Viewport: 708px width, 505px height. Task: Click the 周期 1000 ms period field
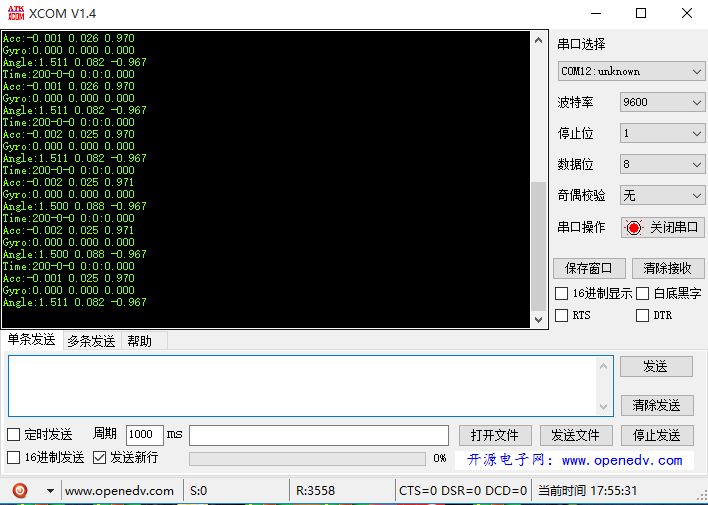[x=144, y=435]
